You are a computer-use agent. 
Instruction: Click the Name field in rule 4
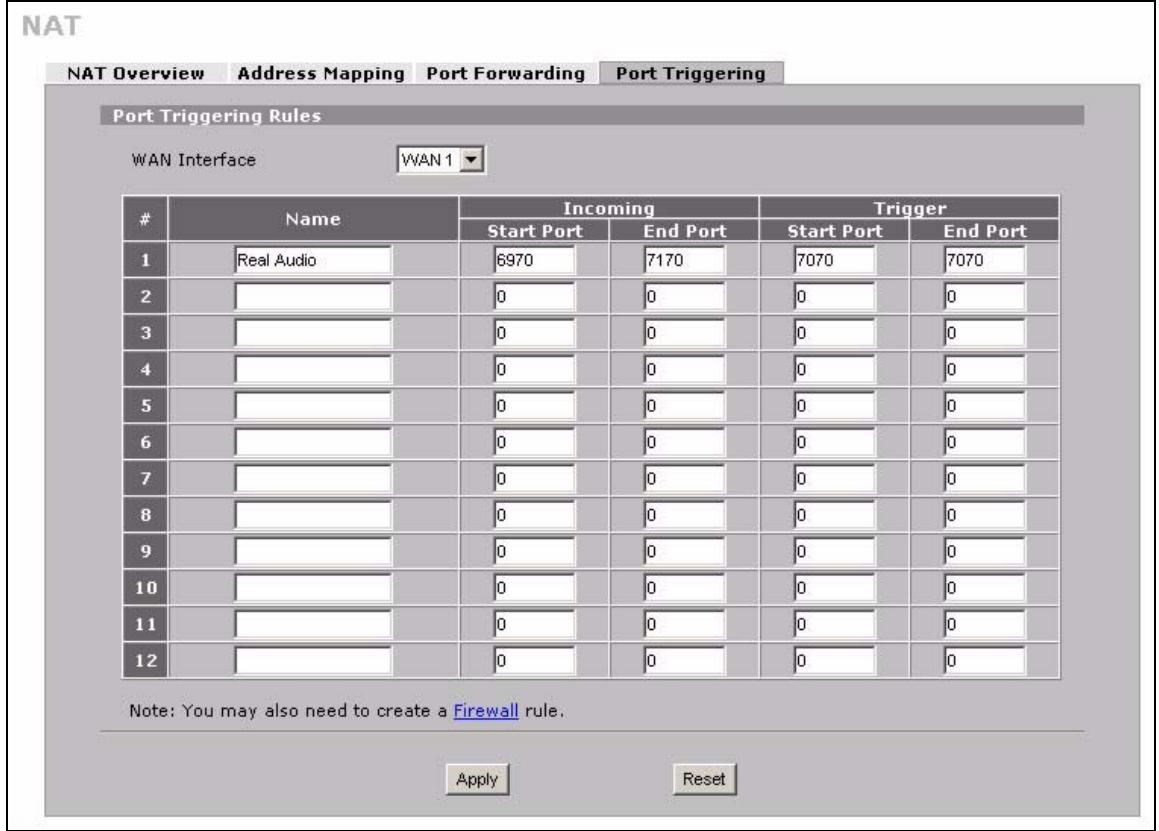(313, 369)
